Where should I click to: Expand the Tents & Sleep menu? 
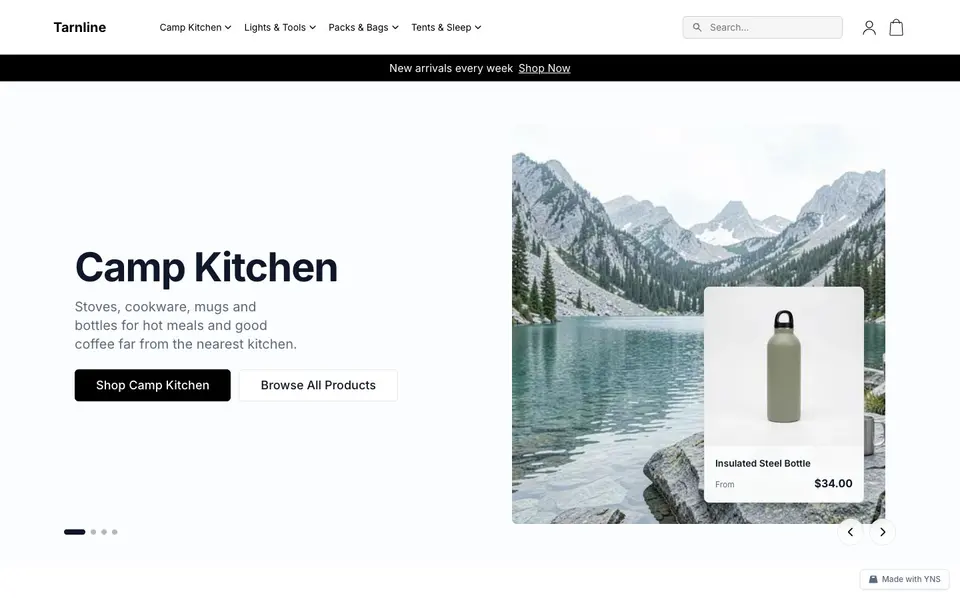446,28
